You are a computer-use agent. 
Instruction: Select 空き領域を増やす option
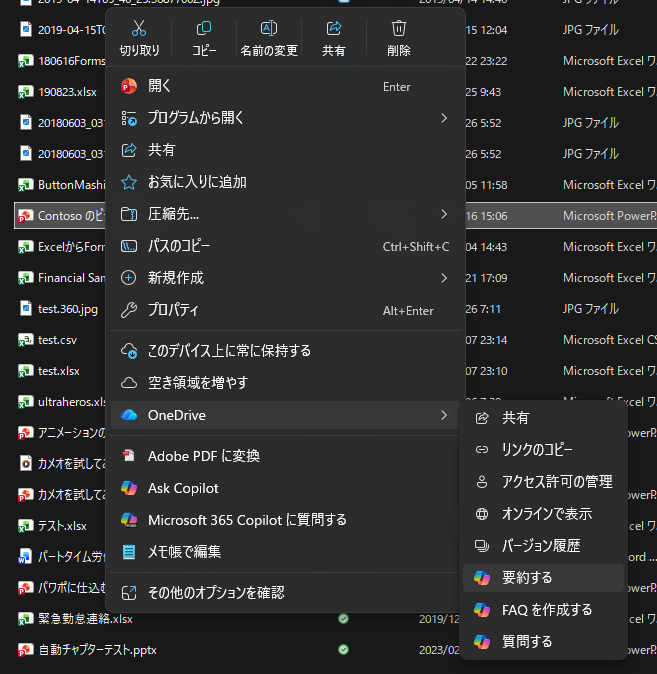[198, 383]
